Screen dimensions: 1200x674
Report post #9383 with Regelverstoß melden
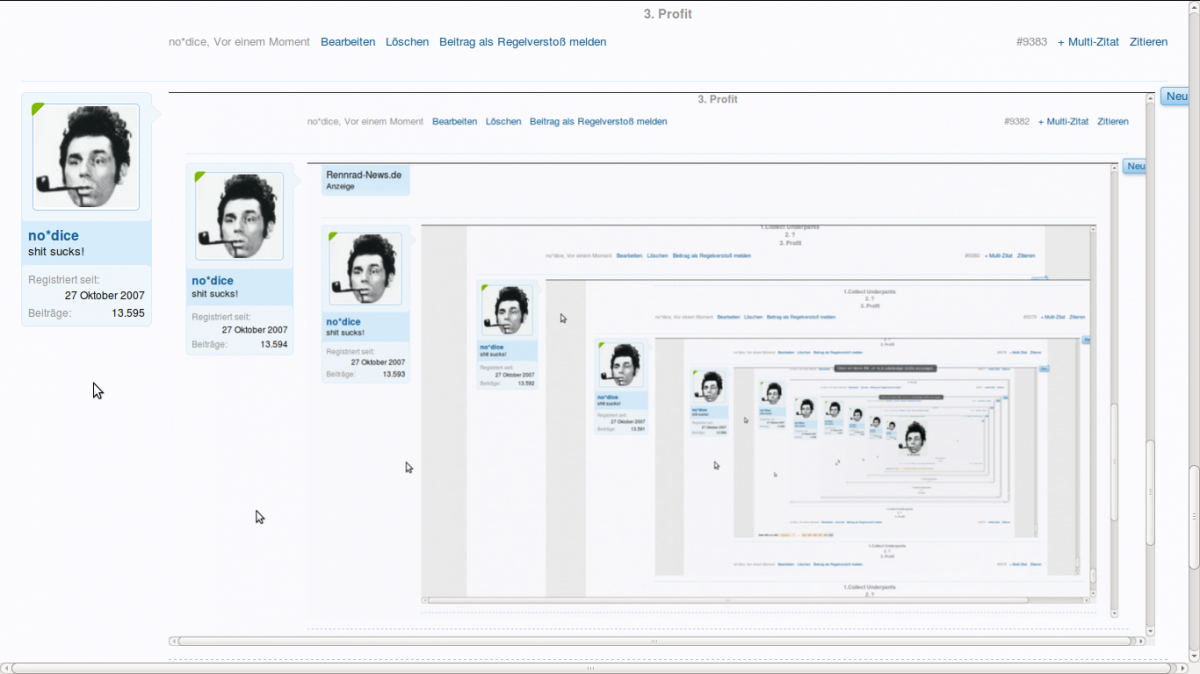pos(522,42)
